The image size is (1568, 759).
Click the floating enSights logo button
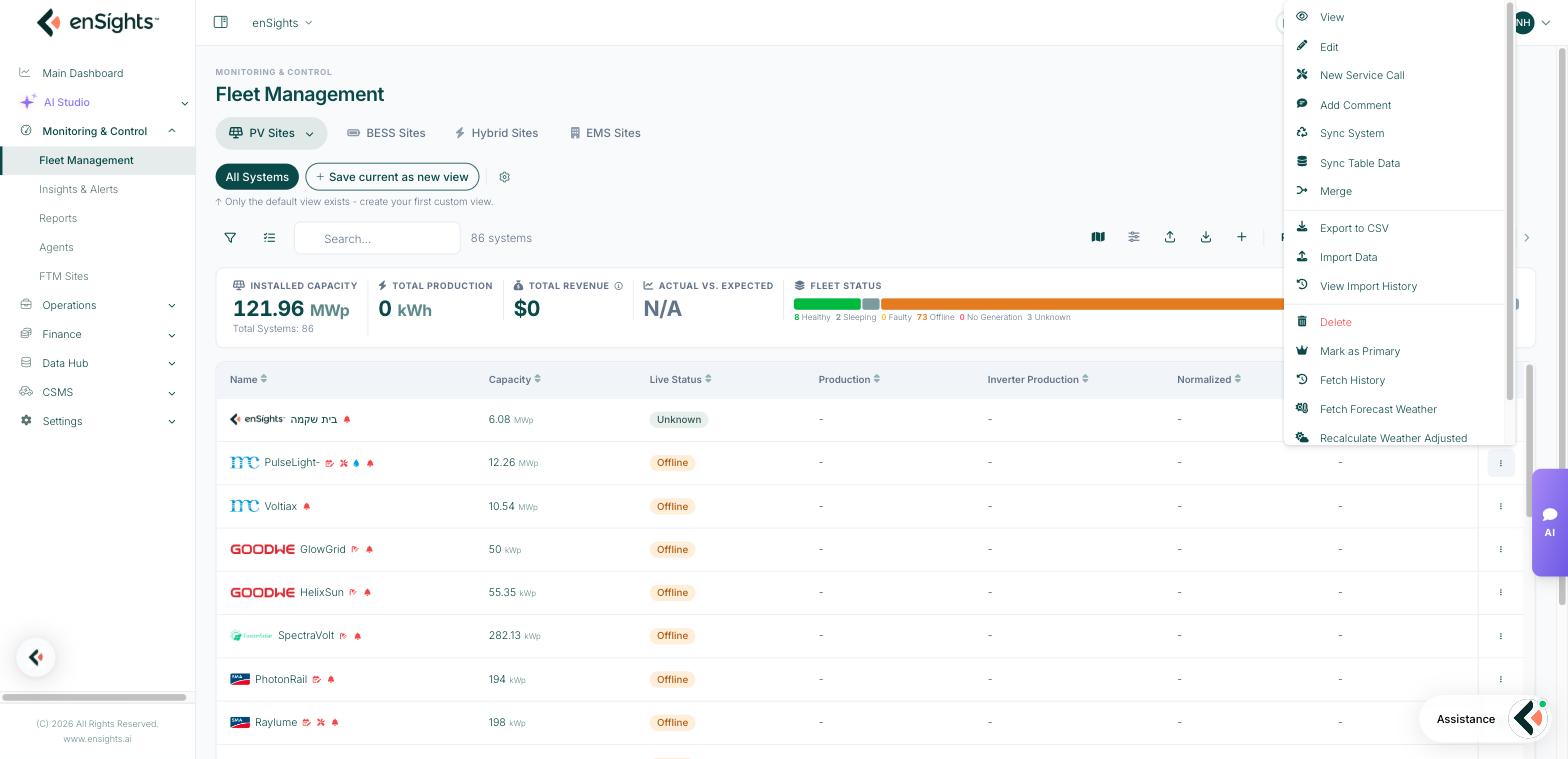(x=36, y=657)
